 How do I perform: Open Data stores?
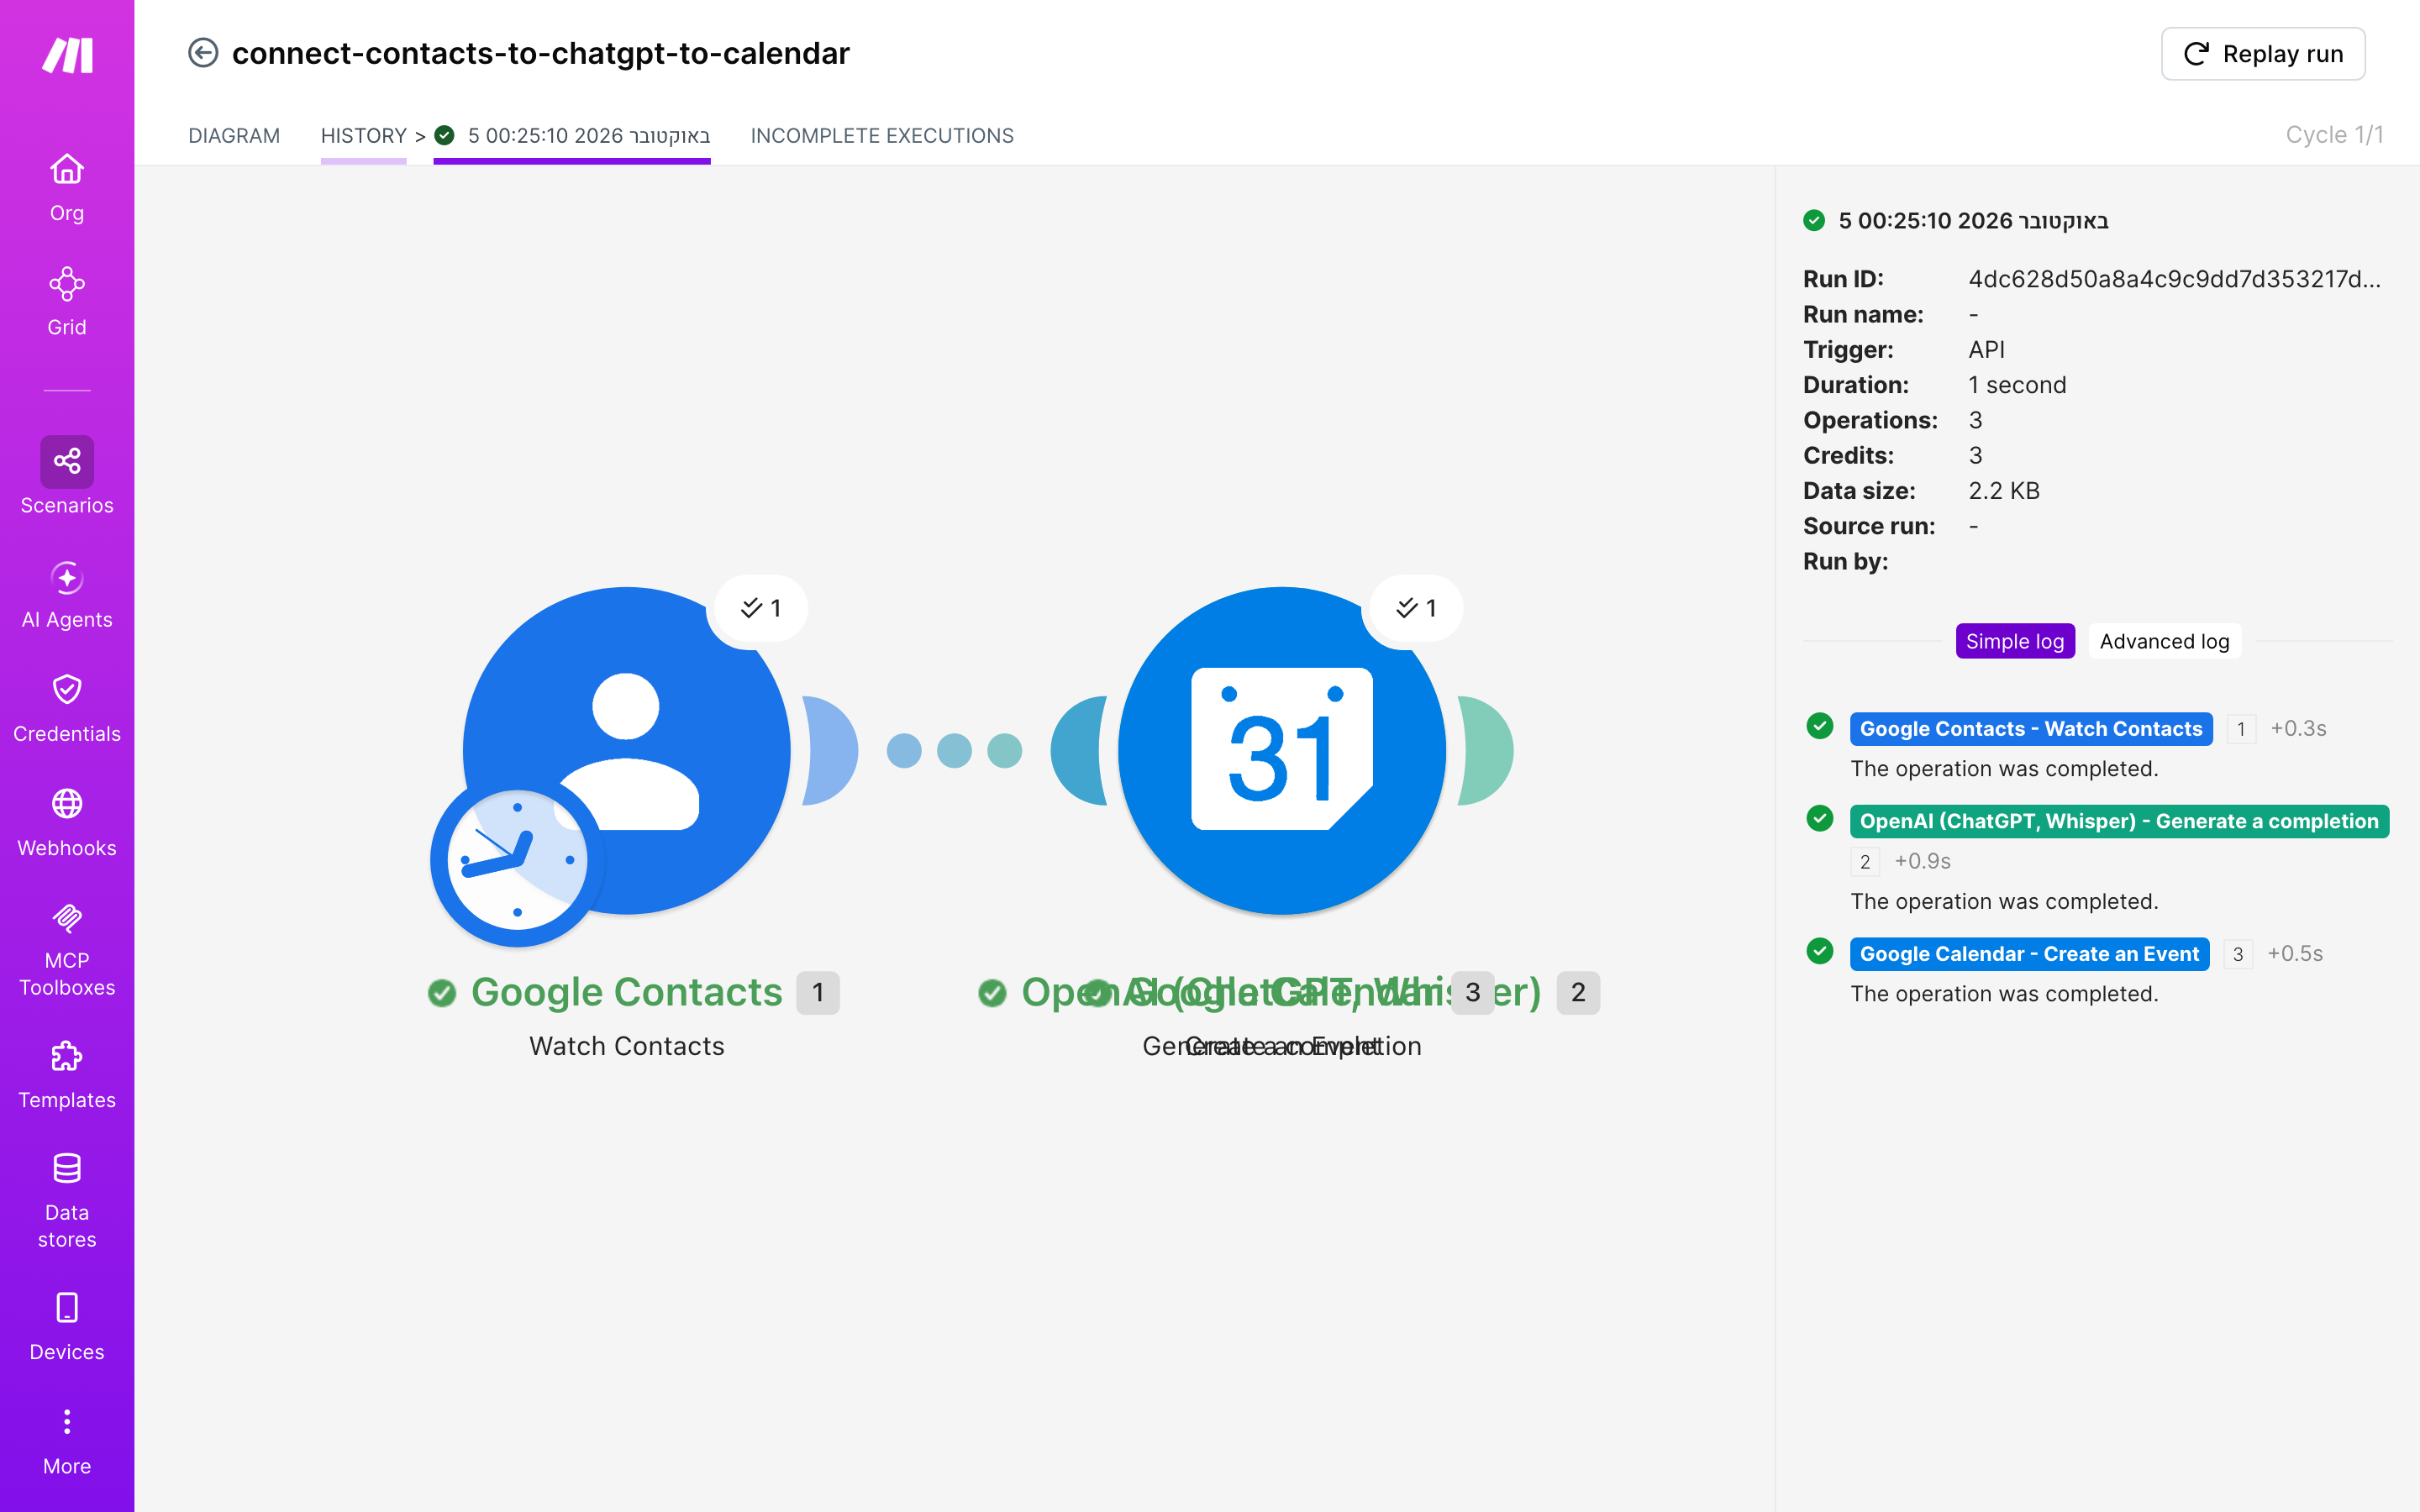67,1200
